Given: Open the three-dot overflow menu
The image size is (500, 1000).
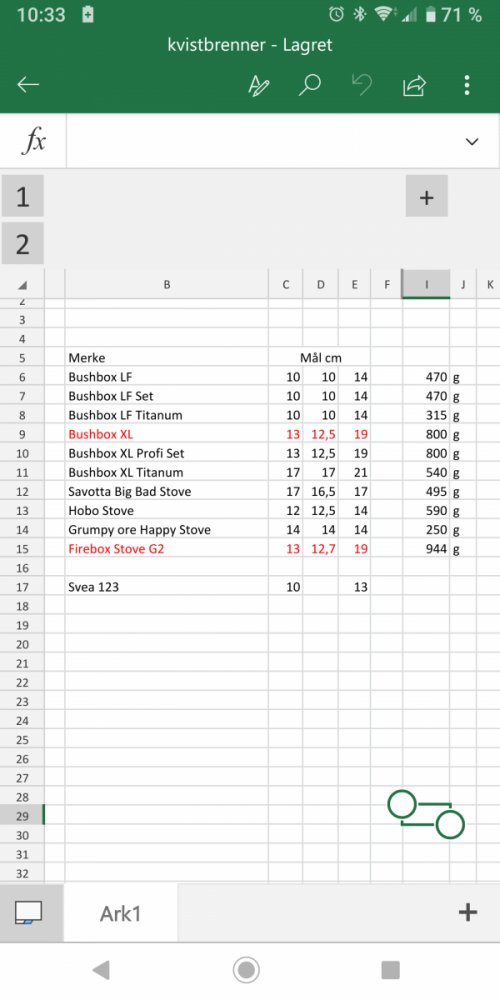Looking at the screenshot, I should [467, 85].
